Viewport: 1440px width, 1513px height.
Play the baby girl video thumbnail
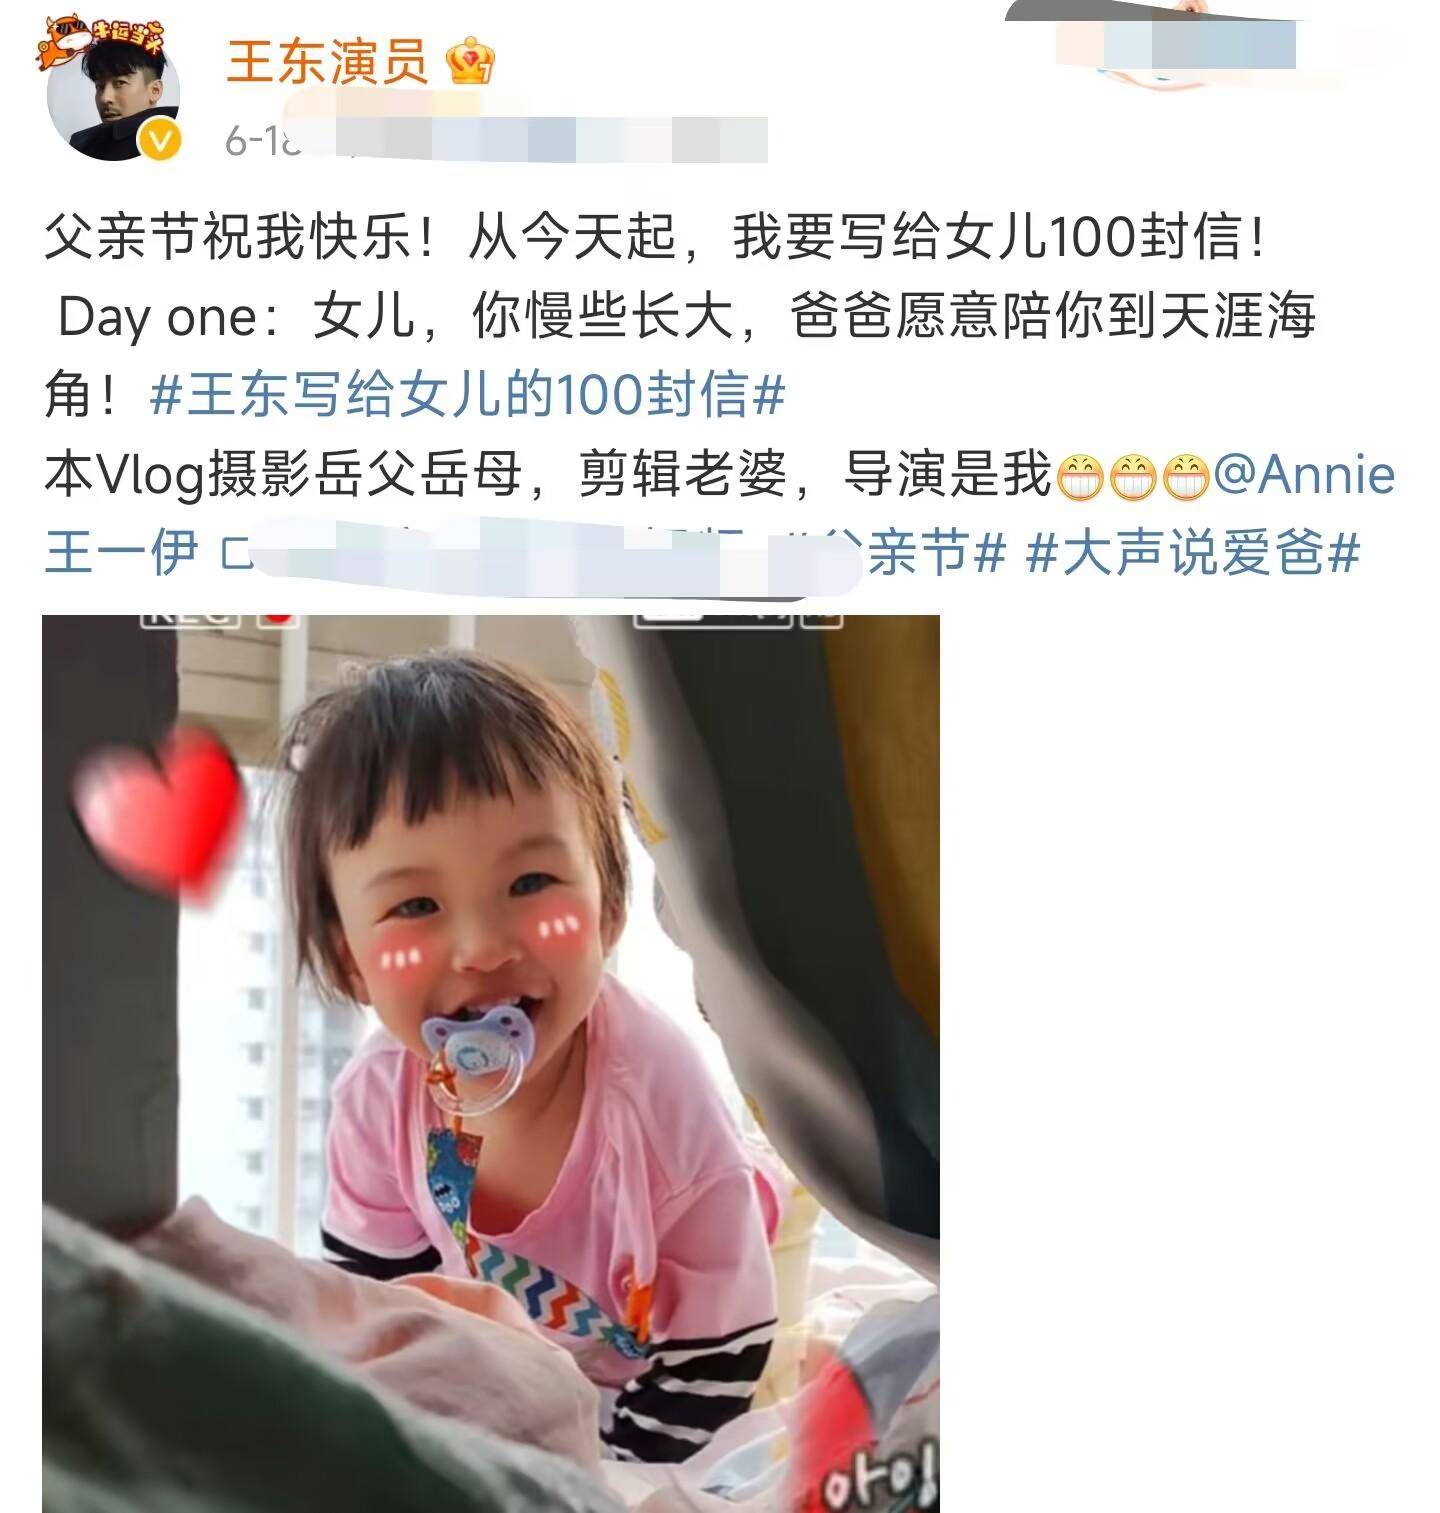tap(491, 1064)
